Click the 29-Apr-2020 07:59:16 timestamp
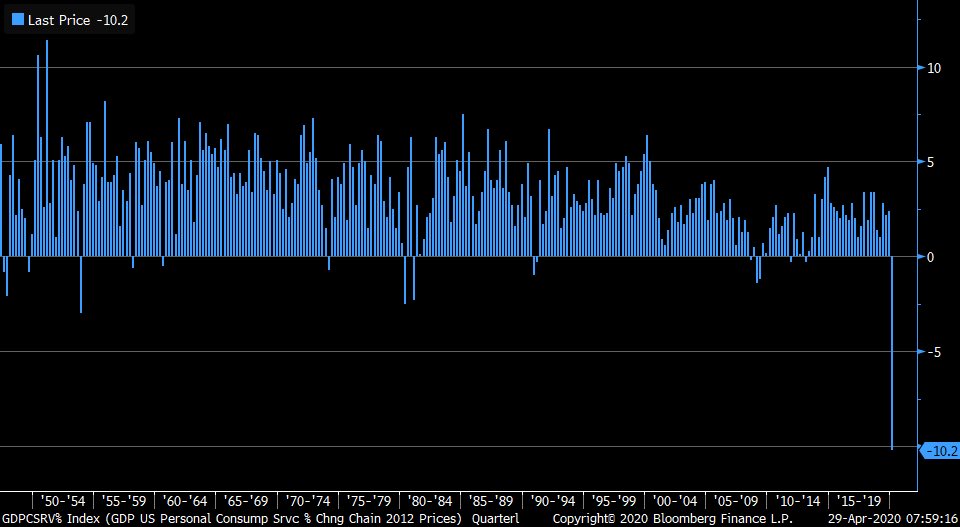The height and width of the screenshot is (527, 960). tap(893, 518)
